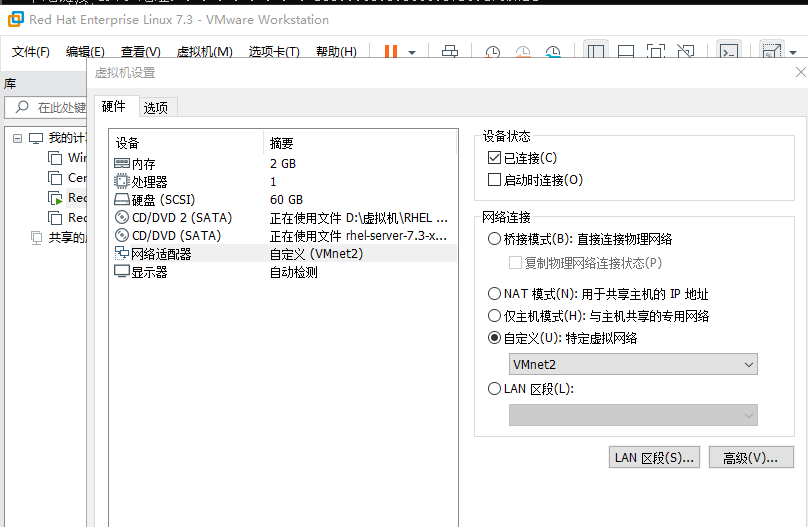Open the 文件(F) menu

[x=31, y=52]
